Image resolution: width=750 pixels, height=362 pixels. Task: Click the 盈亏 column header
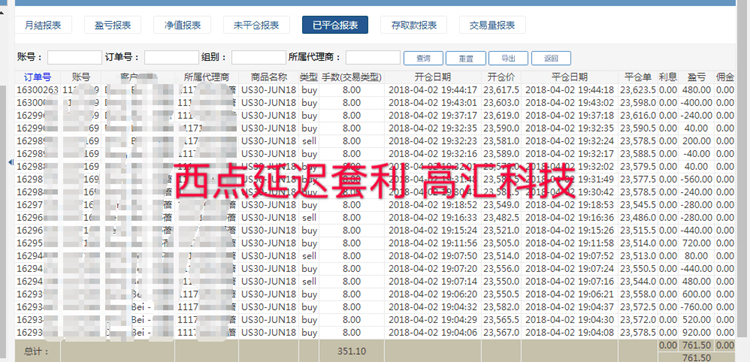coord(695,77)
